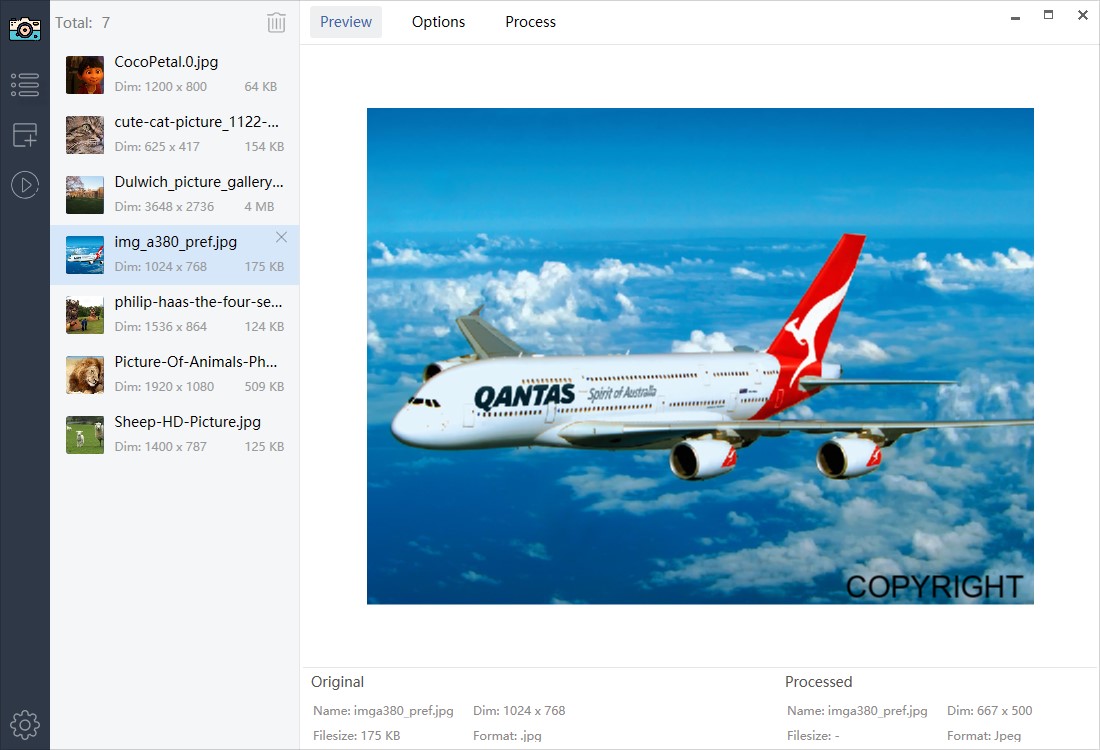
Task: Click the Original Filesize: 175 KB value
Action: point(356,736)
